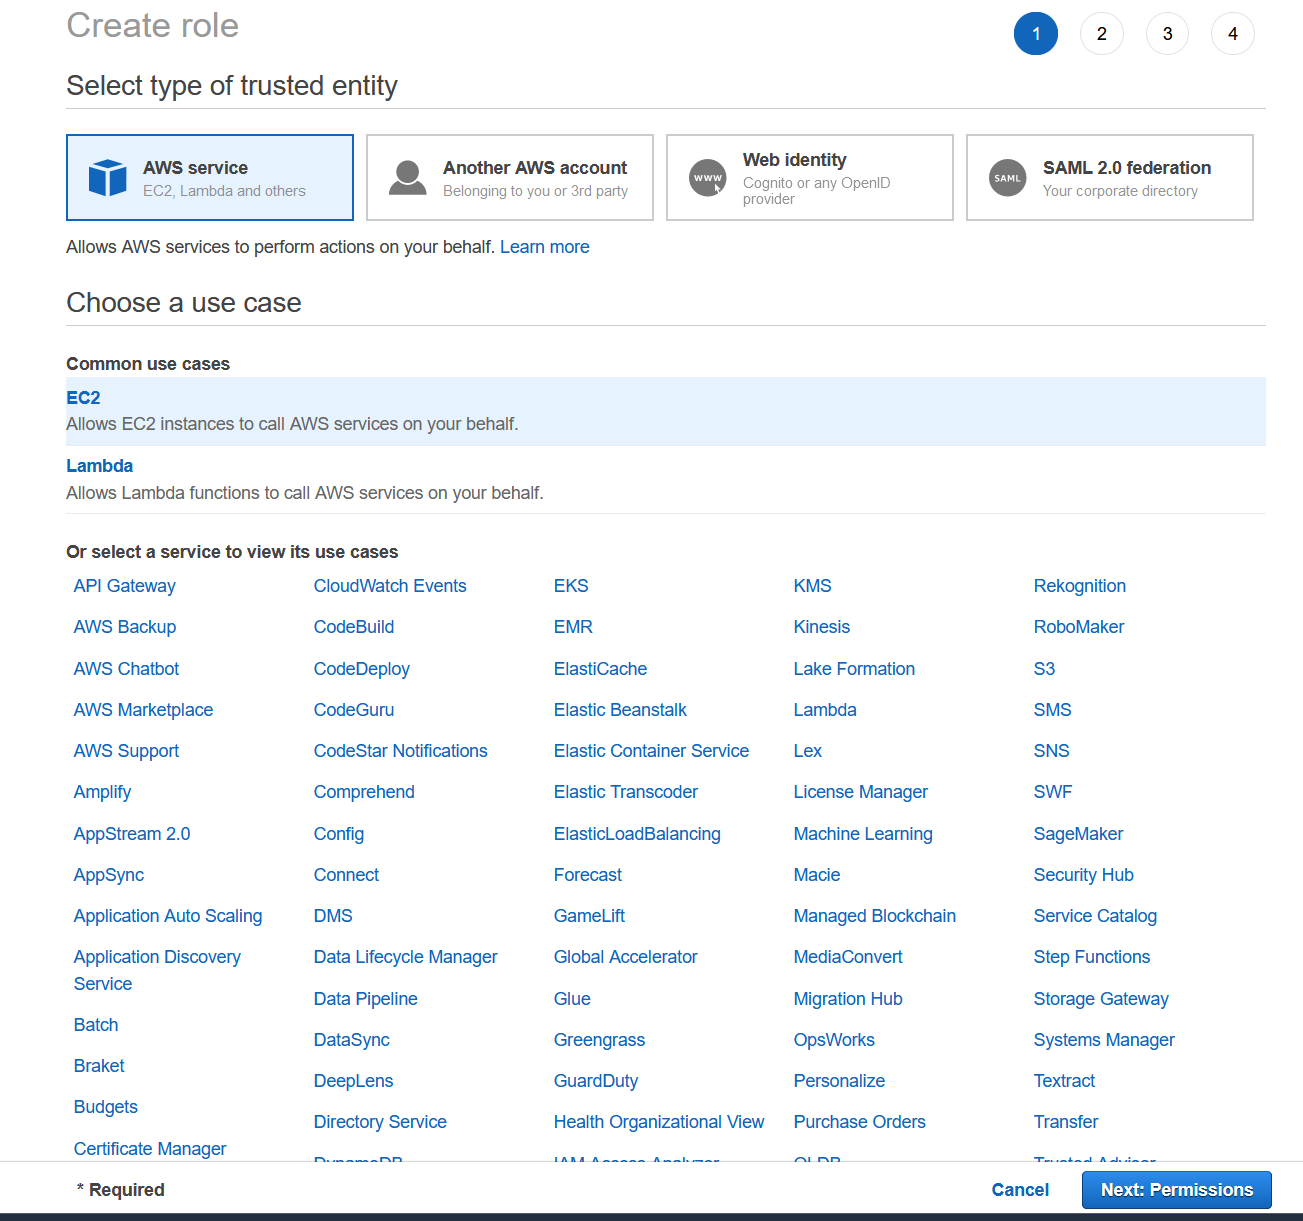The image size is (1303, 1221).
Task: Open the Rekognition service
Action: tap(1080, 586)
